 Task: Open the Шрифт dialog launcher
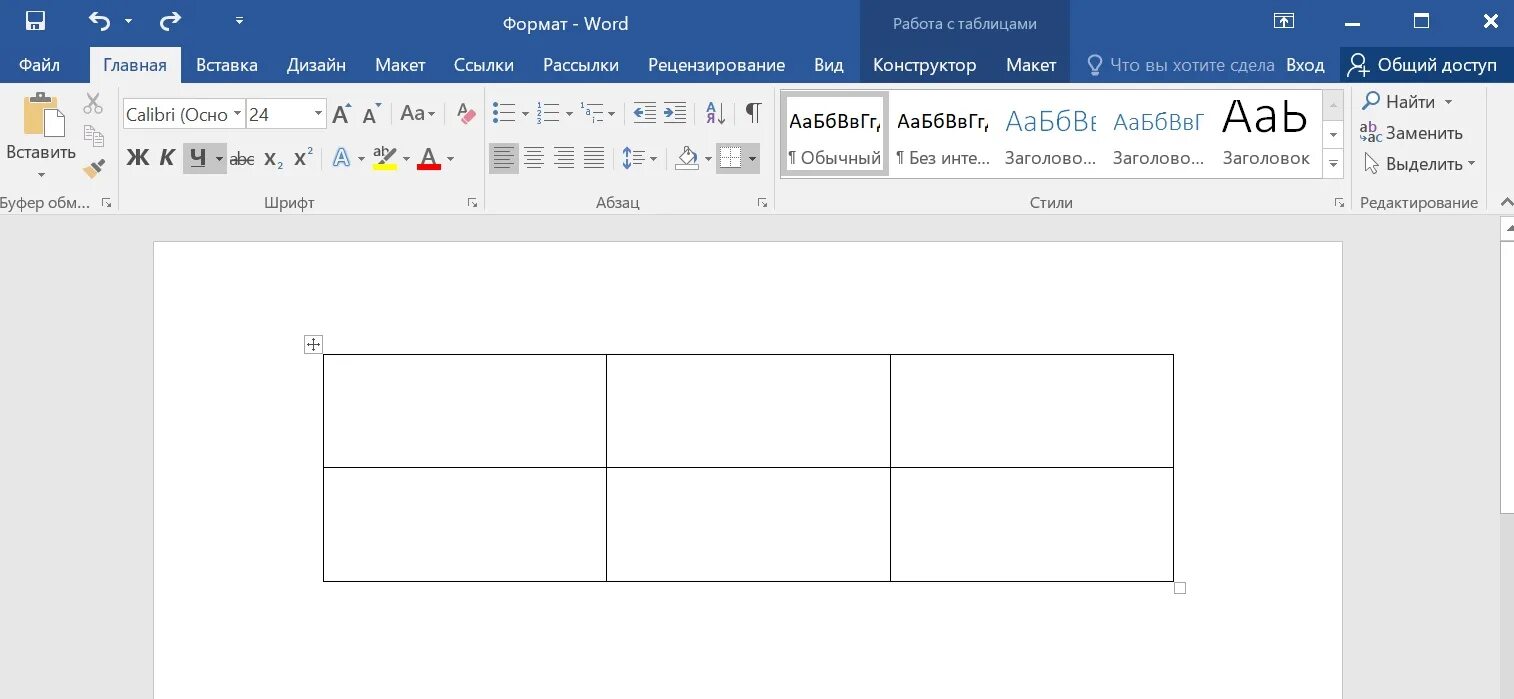coord(472,203)
